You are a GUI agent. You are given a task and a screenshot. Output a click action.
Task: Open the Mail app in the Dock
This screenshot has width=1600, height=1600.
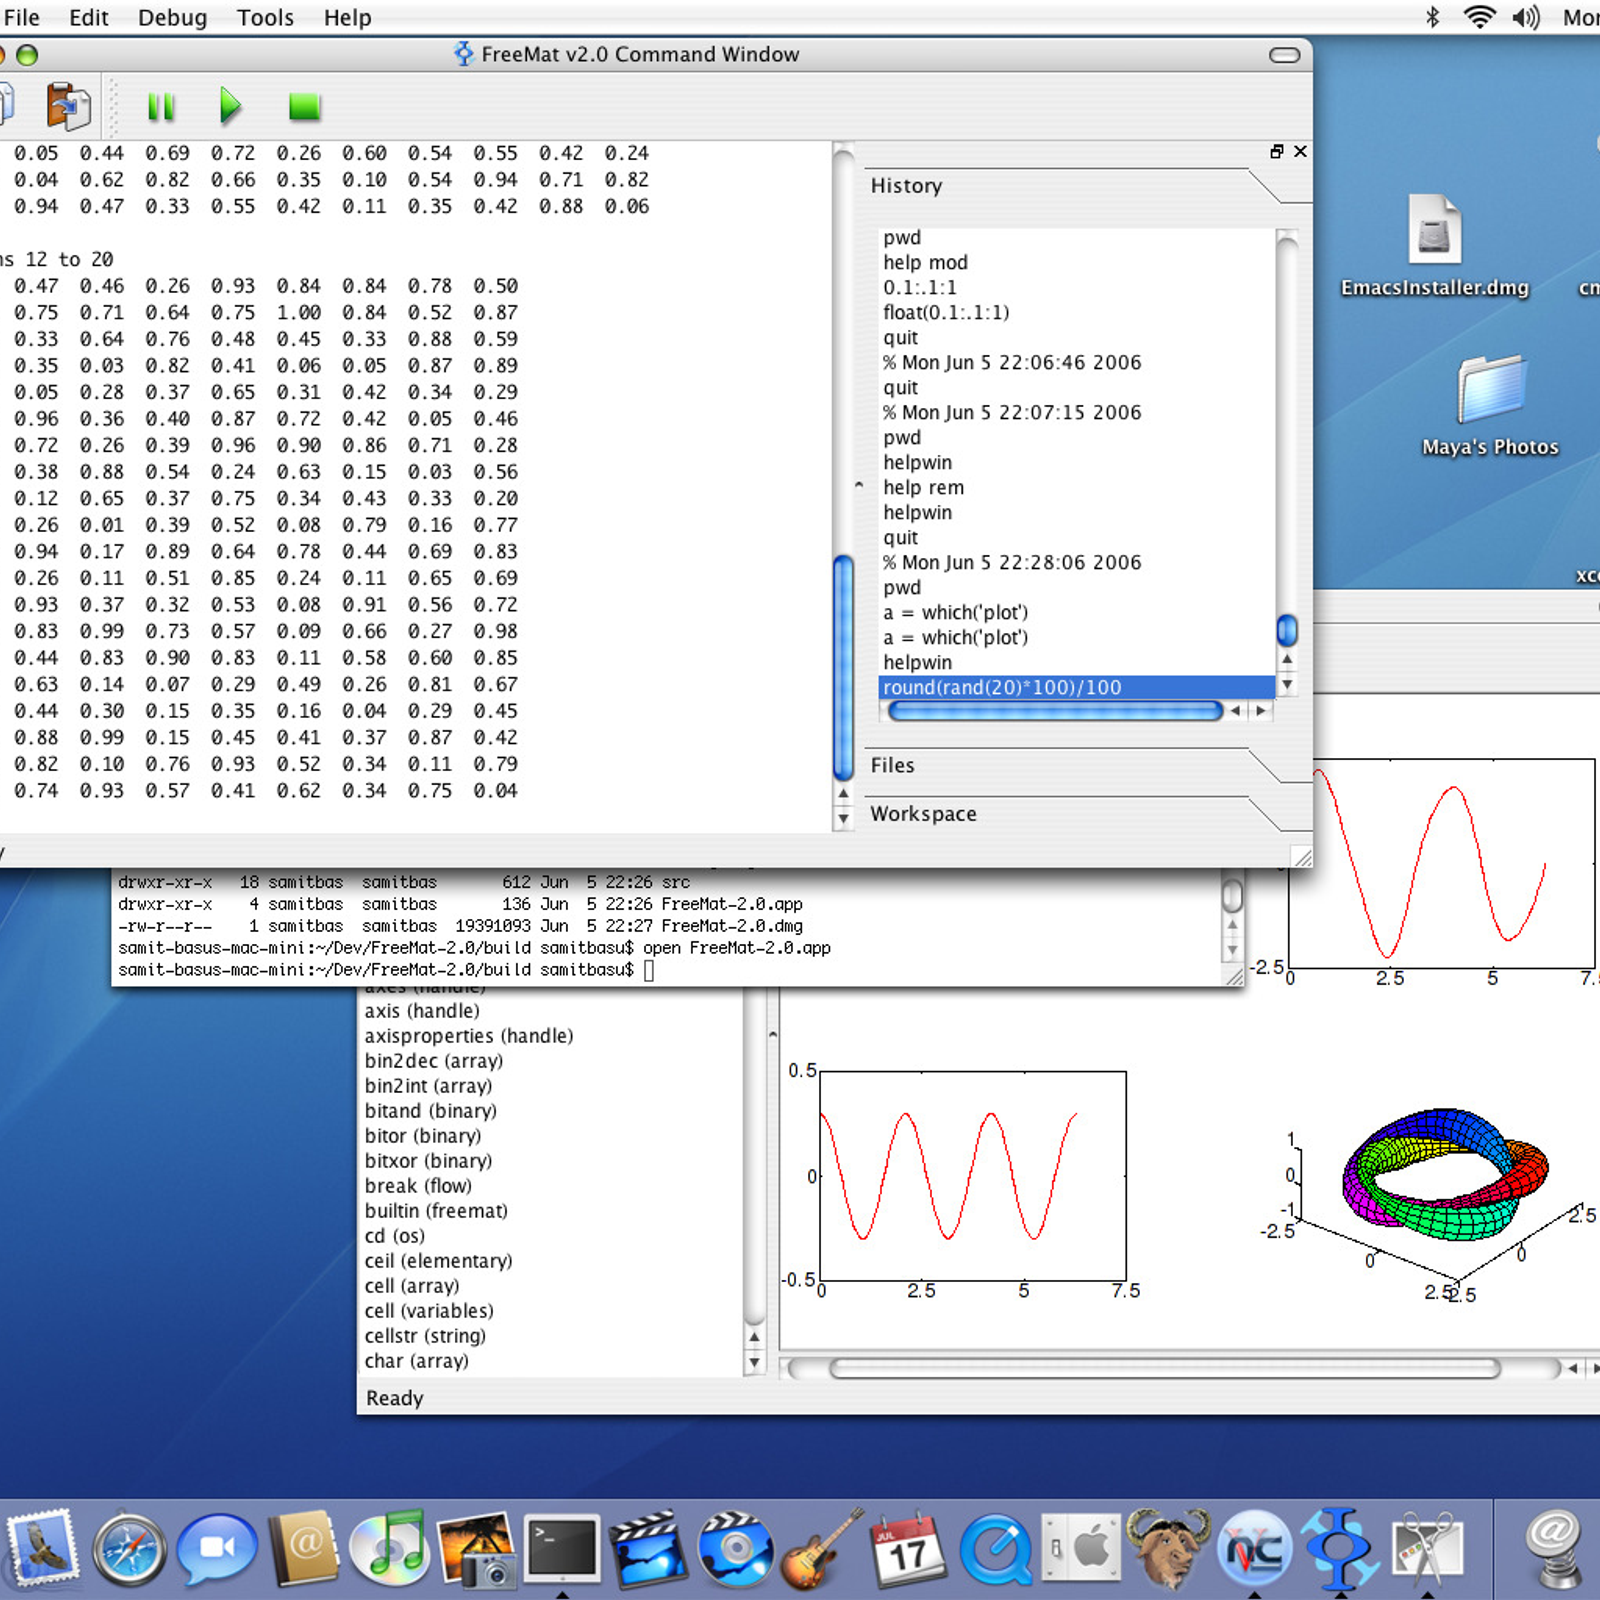pyautogui.click(x=42, y=1549)
